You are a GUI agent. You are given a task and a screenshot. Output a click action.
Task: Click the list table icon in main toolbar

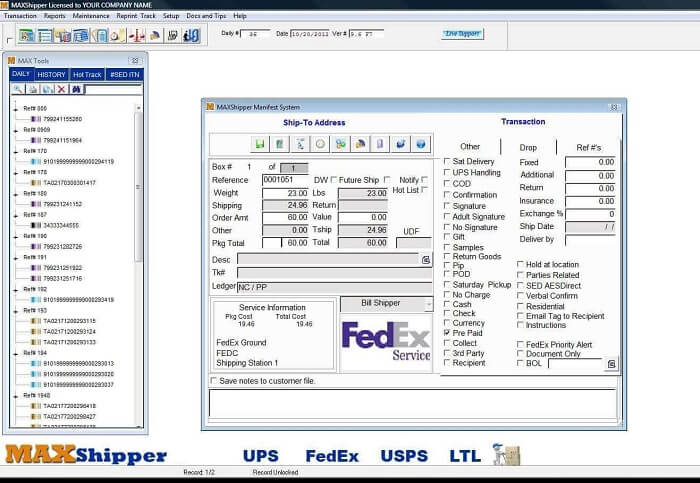pos(45,35)
